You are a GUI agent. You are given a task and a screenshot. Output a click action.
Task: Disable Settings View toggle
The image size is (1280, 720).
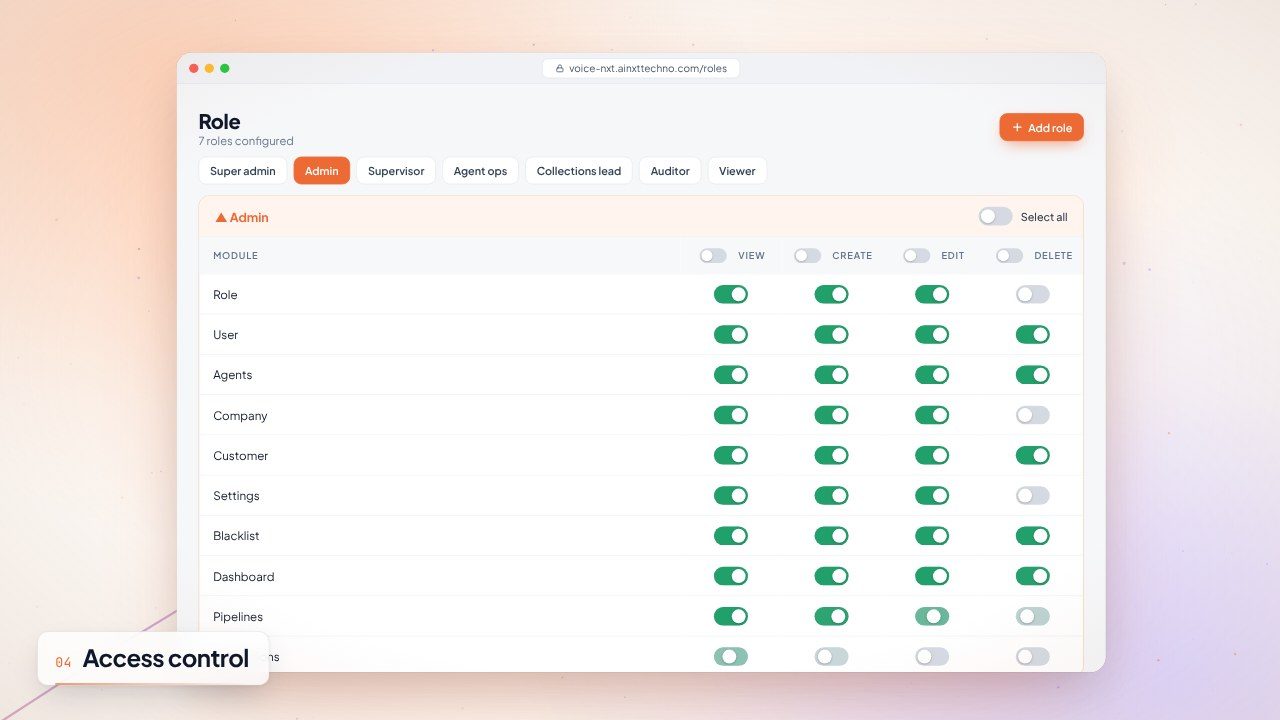click(x=731, y=495)
